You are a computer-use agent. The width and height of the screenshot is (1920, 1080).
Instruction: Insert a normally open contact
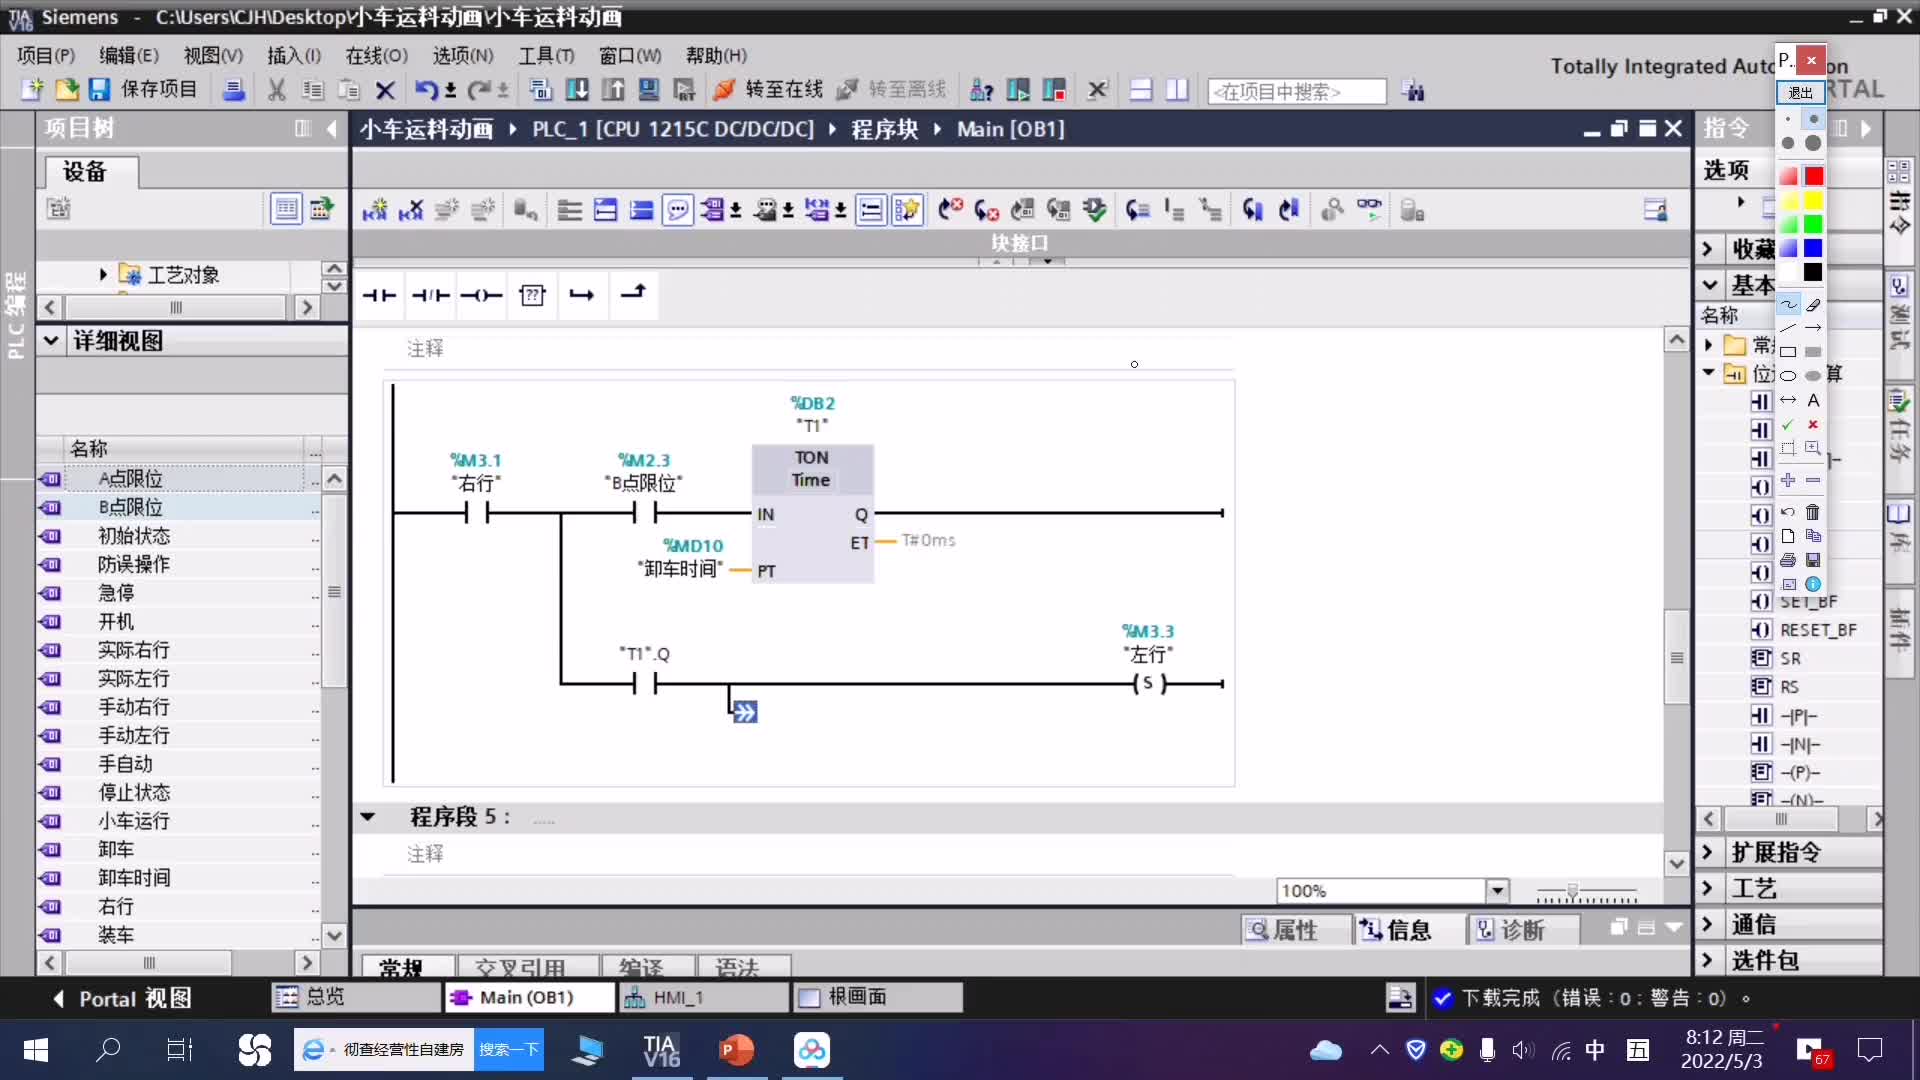pos(379,295)
